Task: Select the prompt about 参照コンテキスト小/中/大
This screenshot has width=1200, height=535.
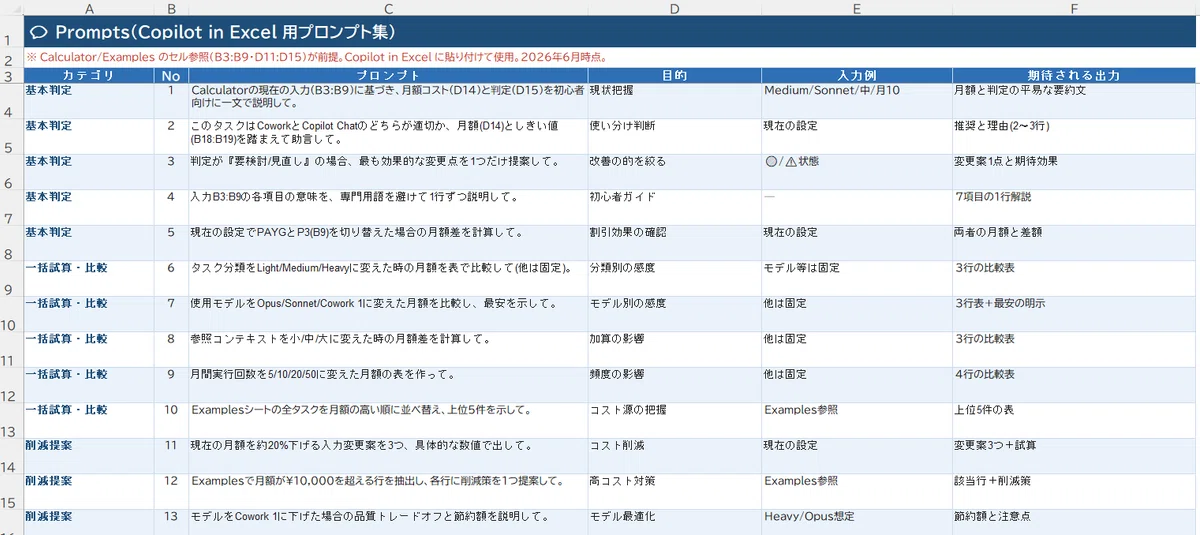Action: (388, 350)
